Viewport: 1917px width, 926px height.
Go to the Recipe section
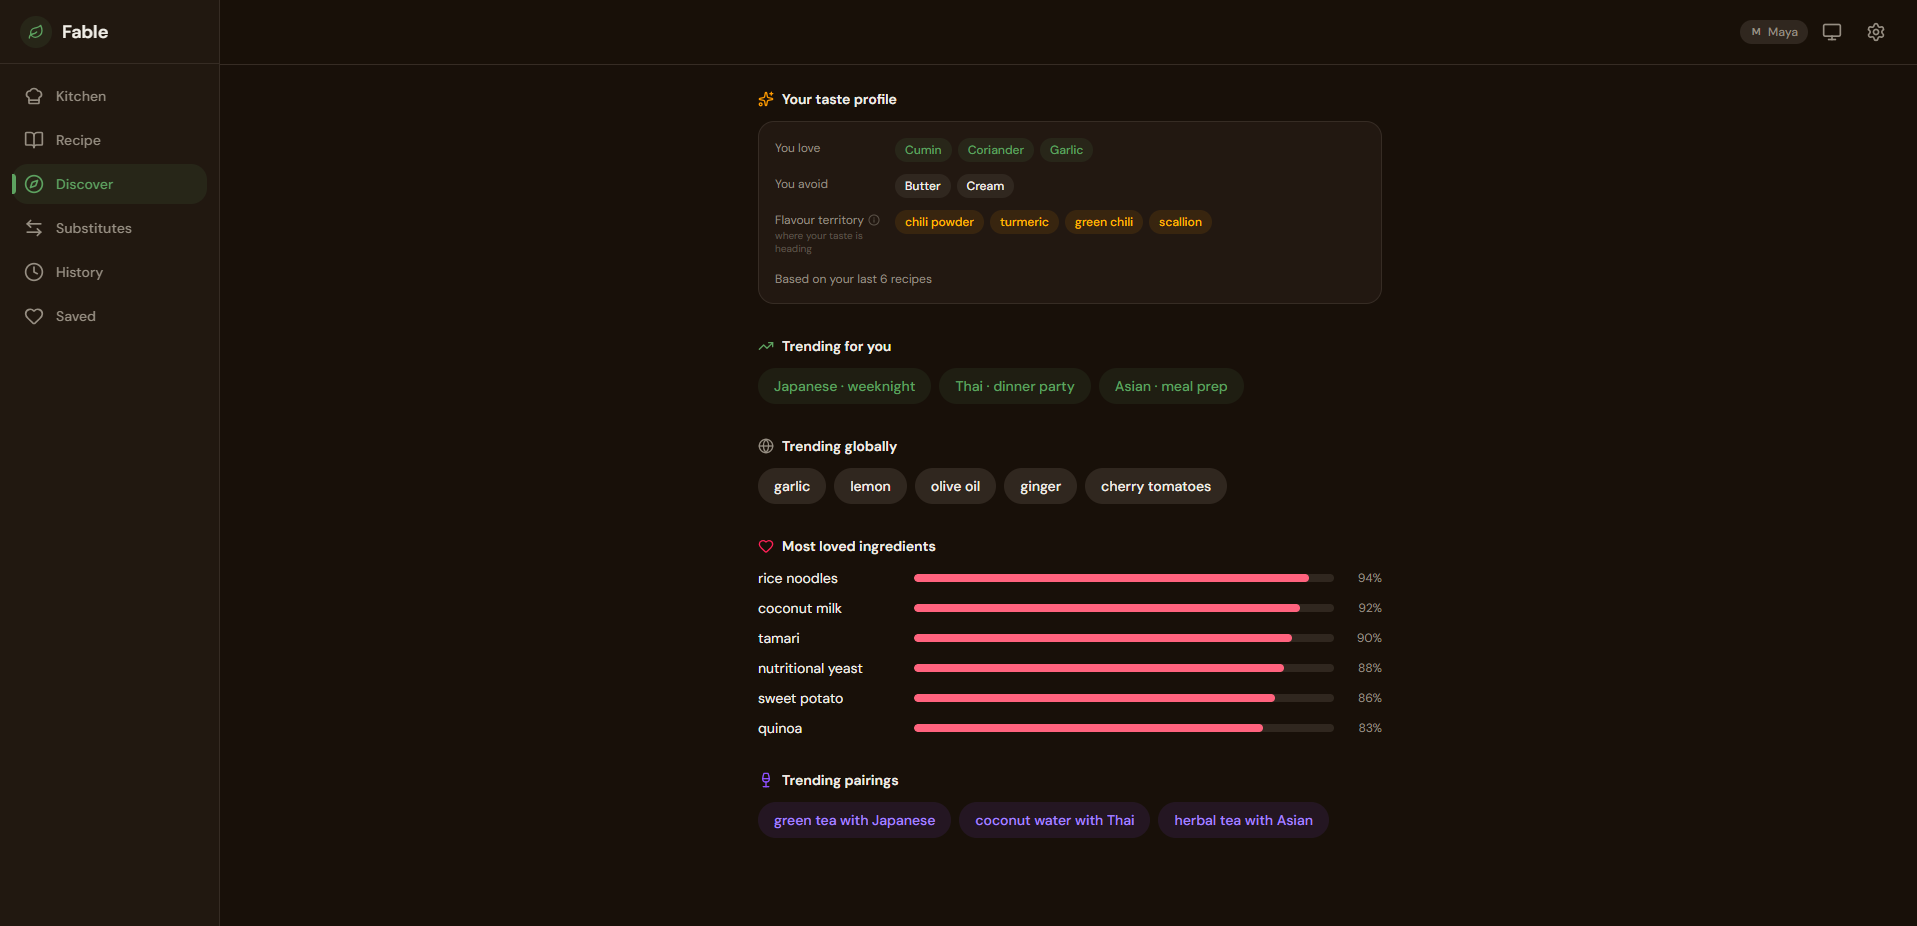coord(109,140)
